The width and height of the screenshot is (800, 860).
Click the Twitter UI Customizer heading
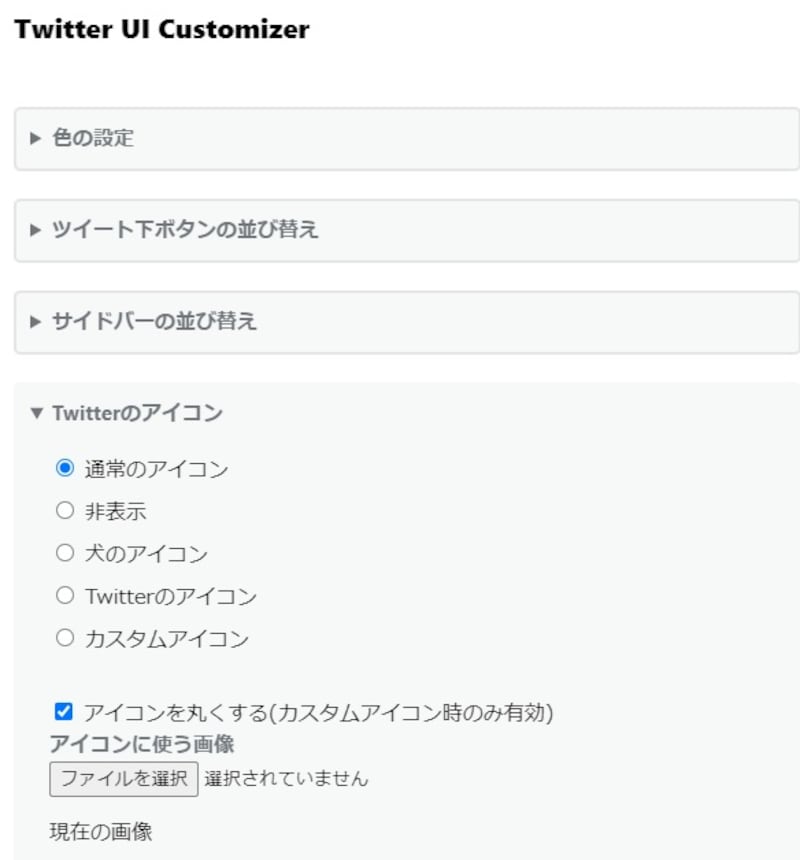point(160,30)
